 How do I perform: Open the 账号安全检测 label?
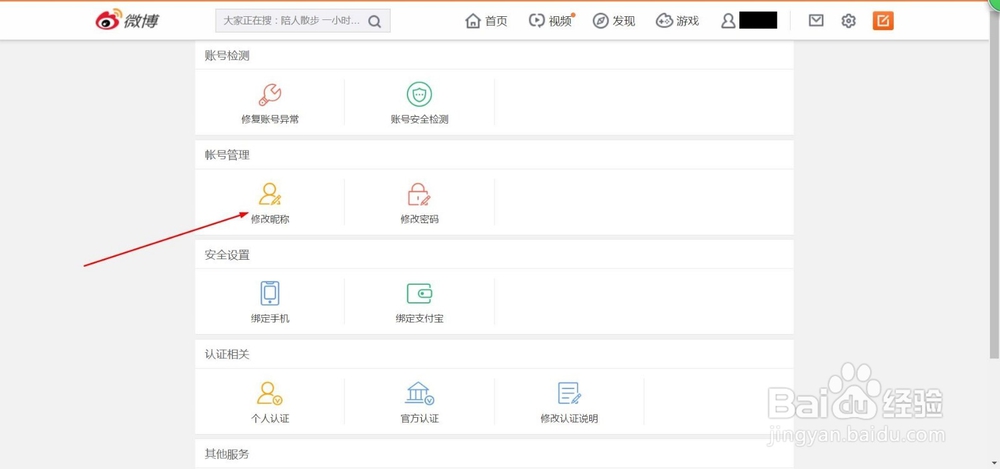[x=420, y=119]
